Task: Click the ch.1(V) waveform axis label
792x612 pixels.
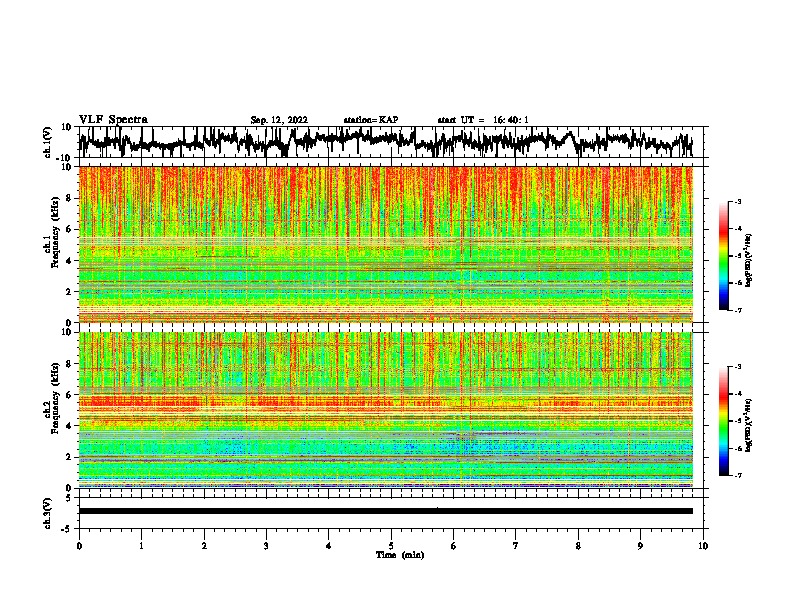Action: coord(48,142)
